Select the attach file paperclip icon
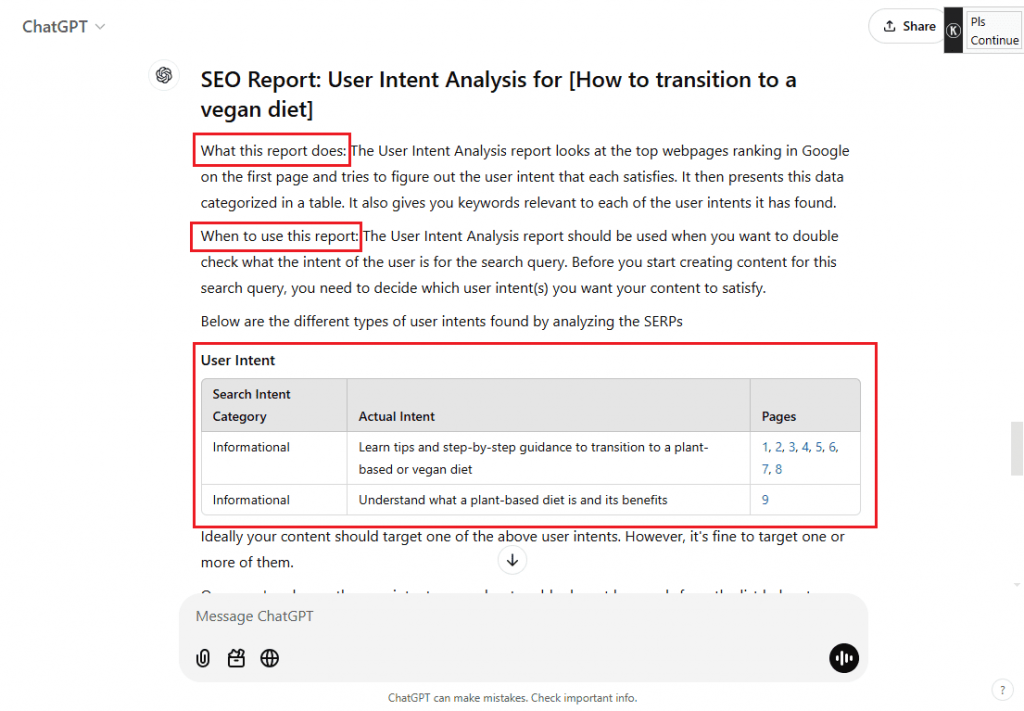This screenshot has width=1024, height=711. pos(203,658)
